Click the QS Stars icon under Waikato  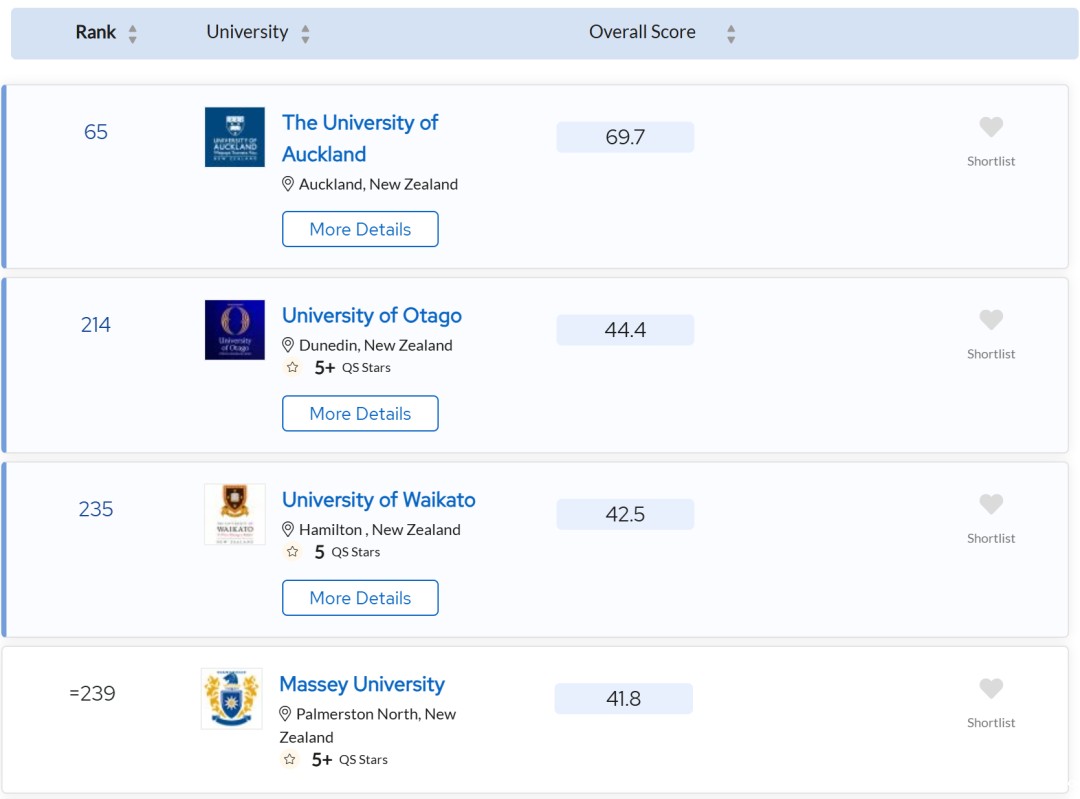point(292,552)
